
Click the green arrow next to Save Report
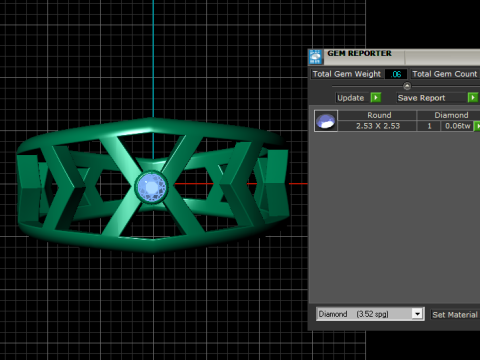coord(473,98)
